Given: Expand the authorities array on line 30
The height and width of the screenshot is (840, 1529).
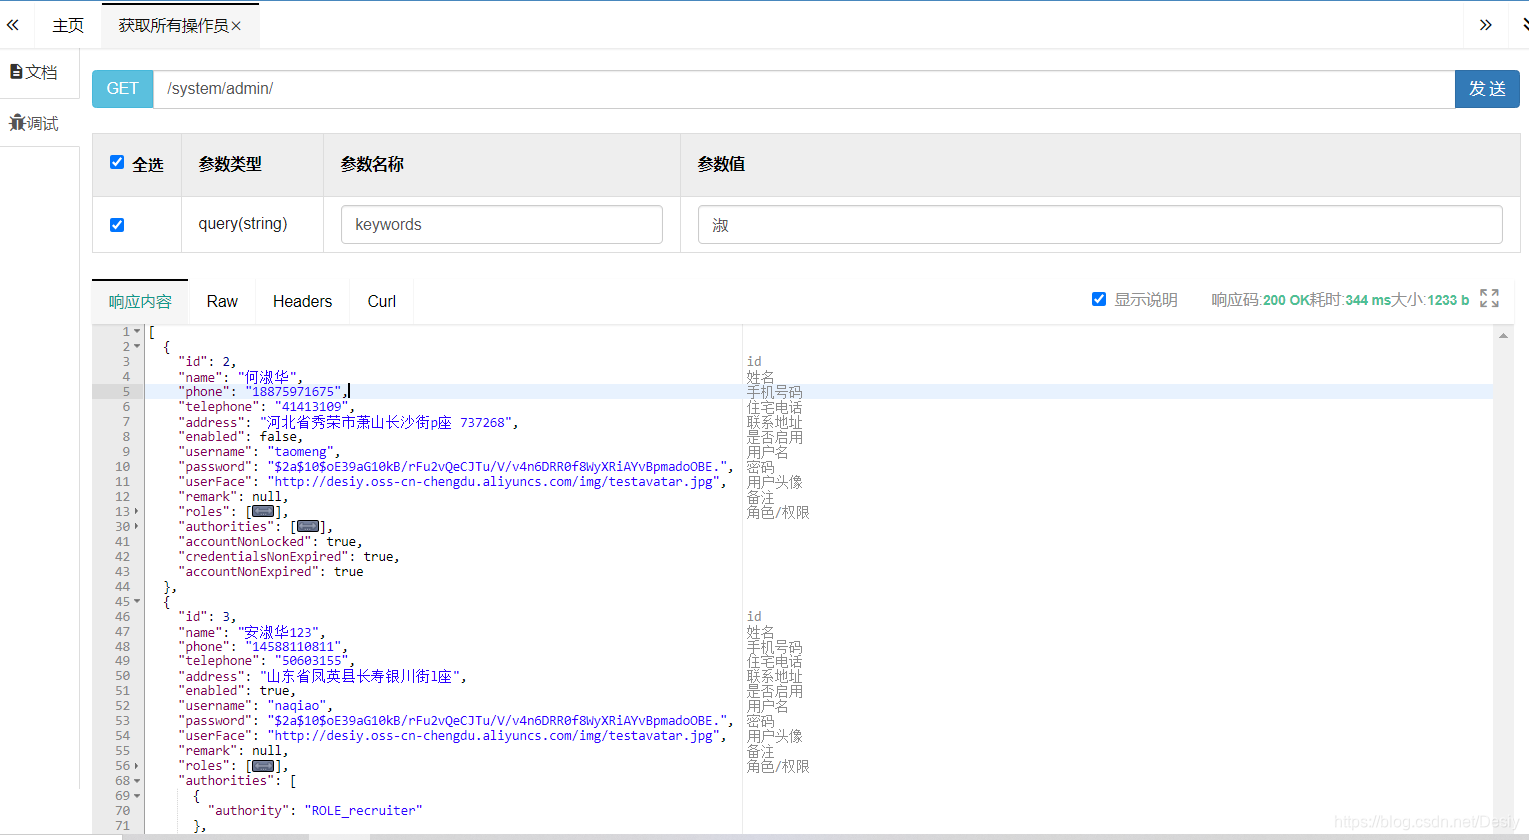Looking at the screenshot, I should point(134,526).
